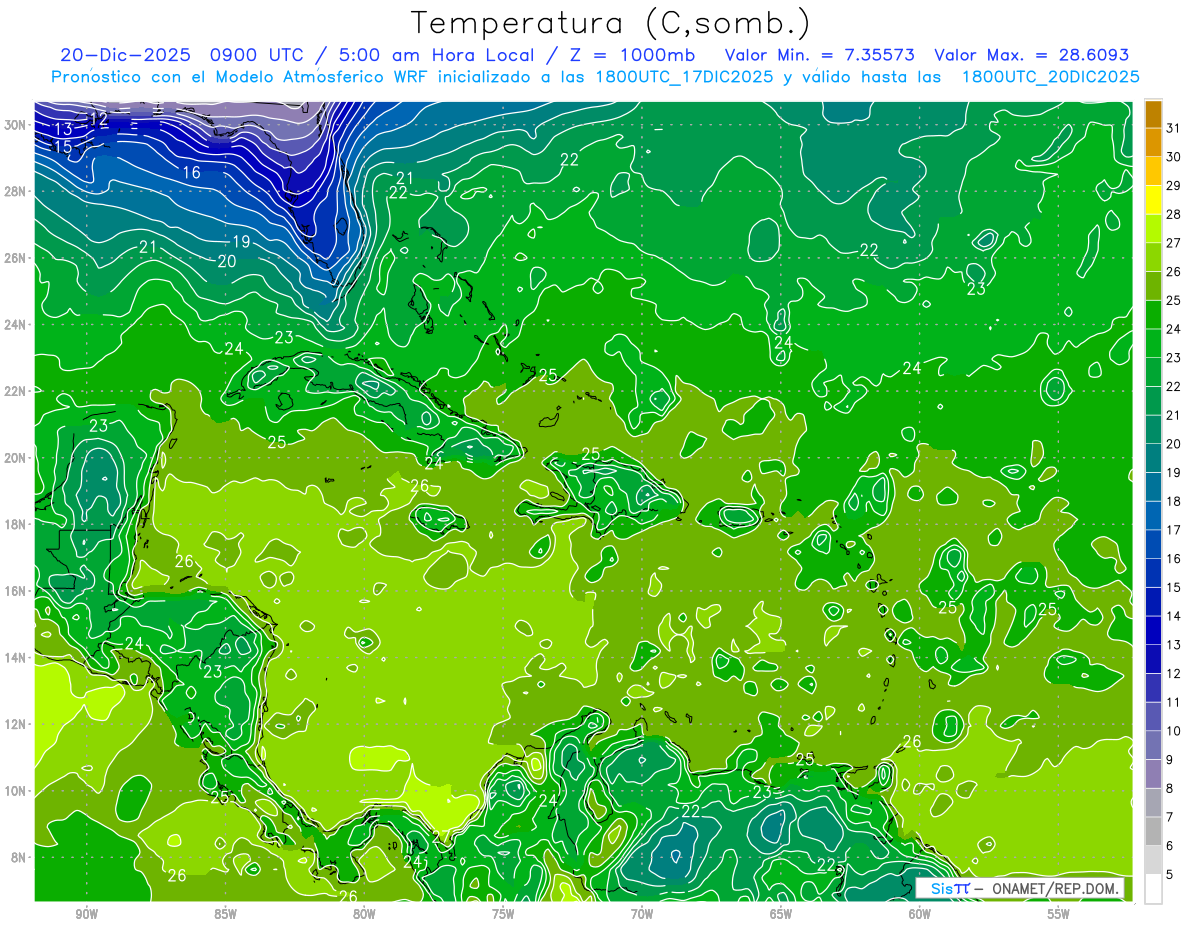Click the contour label 12 on the map
This screenshot has height=927, width=1200.
point(97,119)
